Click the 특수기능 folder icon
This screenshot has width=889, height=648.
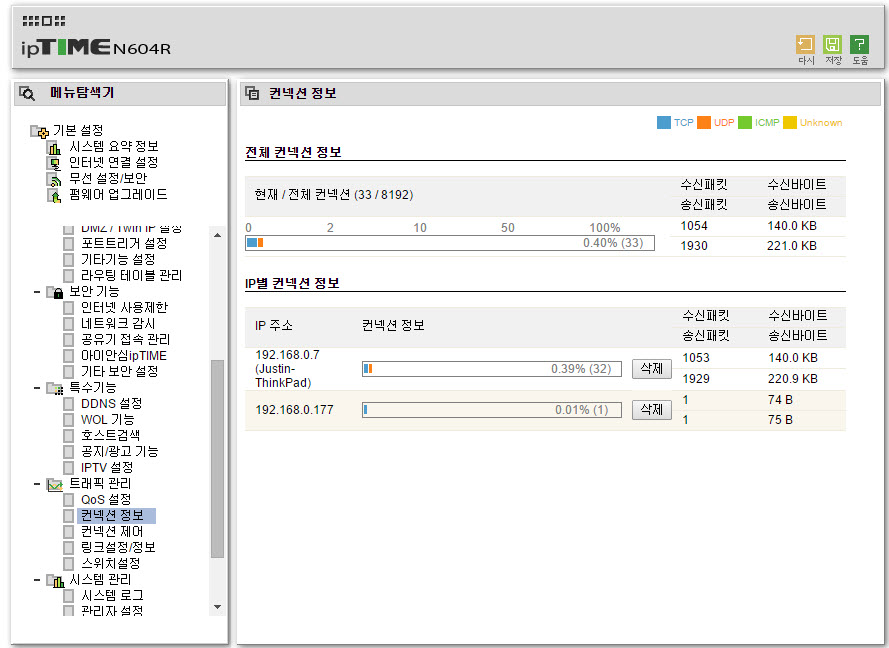[55, 388]
